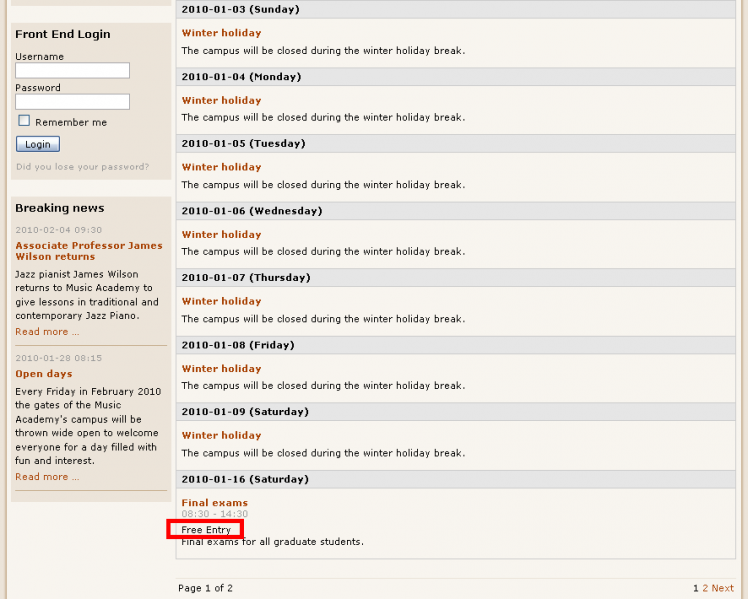Viewport: 748px width, 599px height.
Task: Open Winter holiday event for Wednesday 2010-01-06
Action: coord(221,235)
